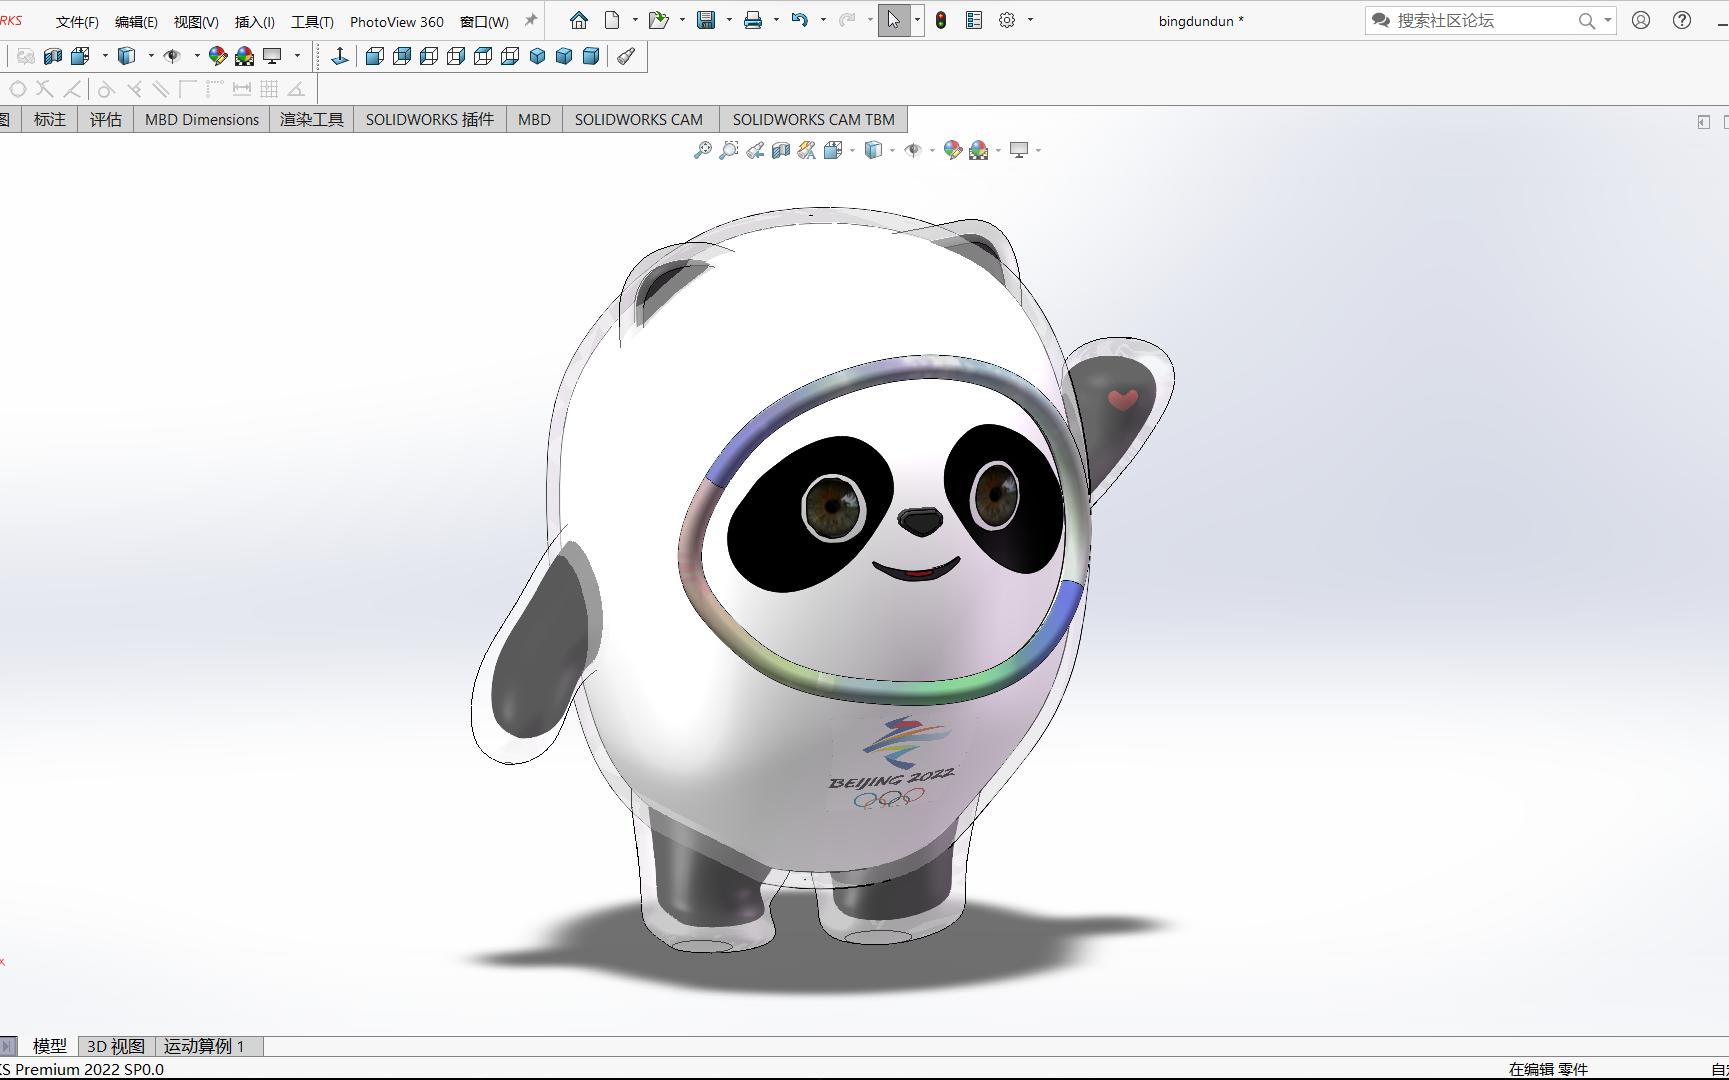The height and width of the screenshot is (1080, 1729).
Task: Toggle the Select arrow tool
Action: click(893, 20)
